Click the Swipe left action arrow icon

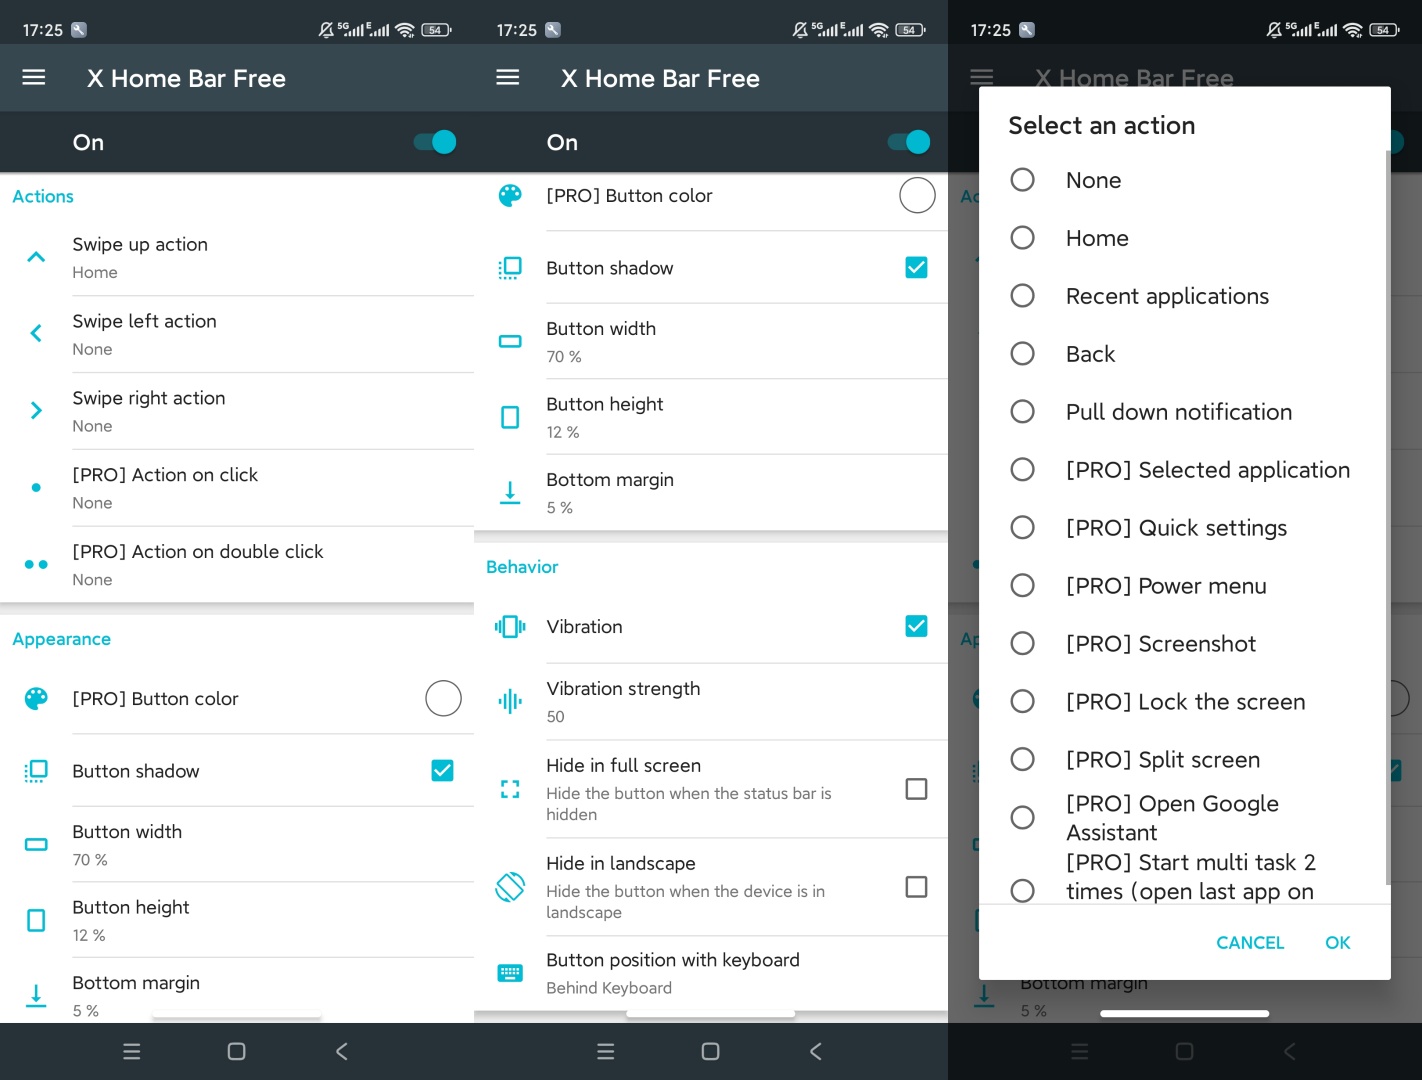pyautogui.click(x=36, y=334)
